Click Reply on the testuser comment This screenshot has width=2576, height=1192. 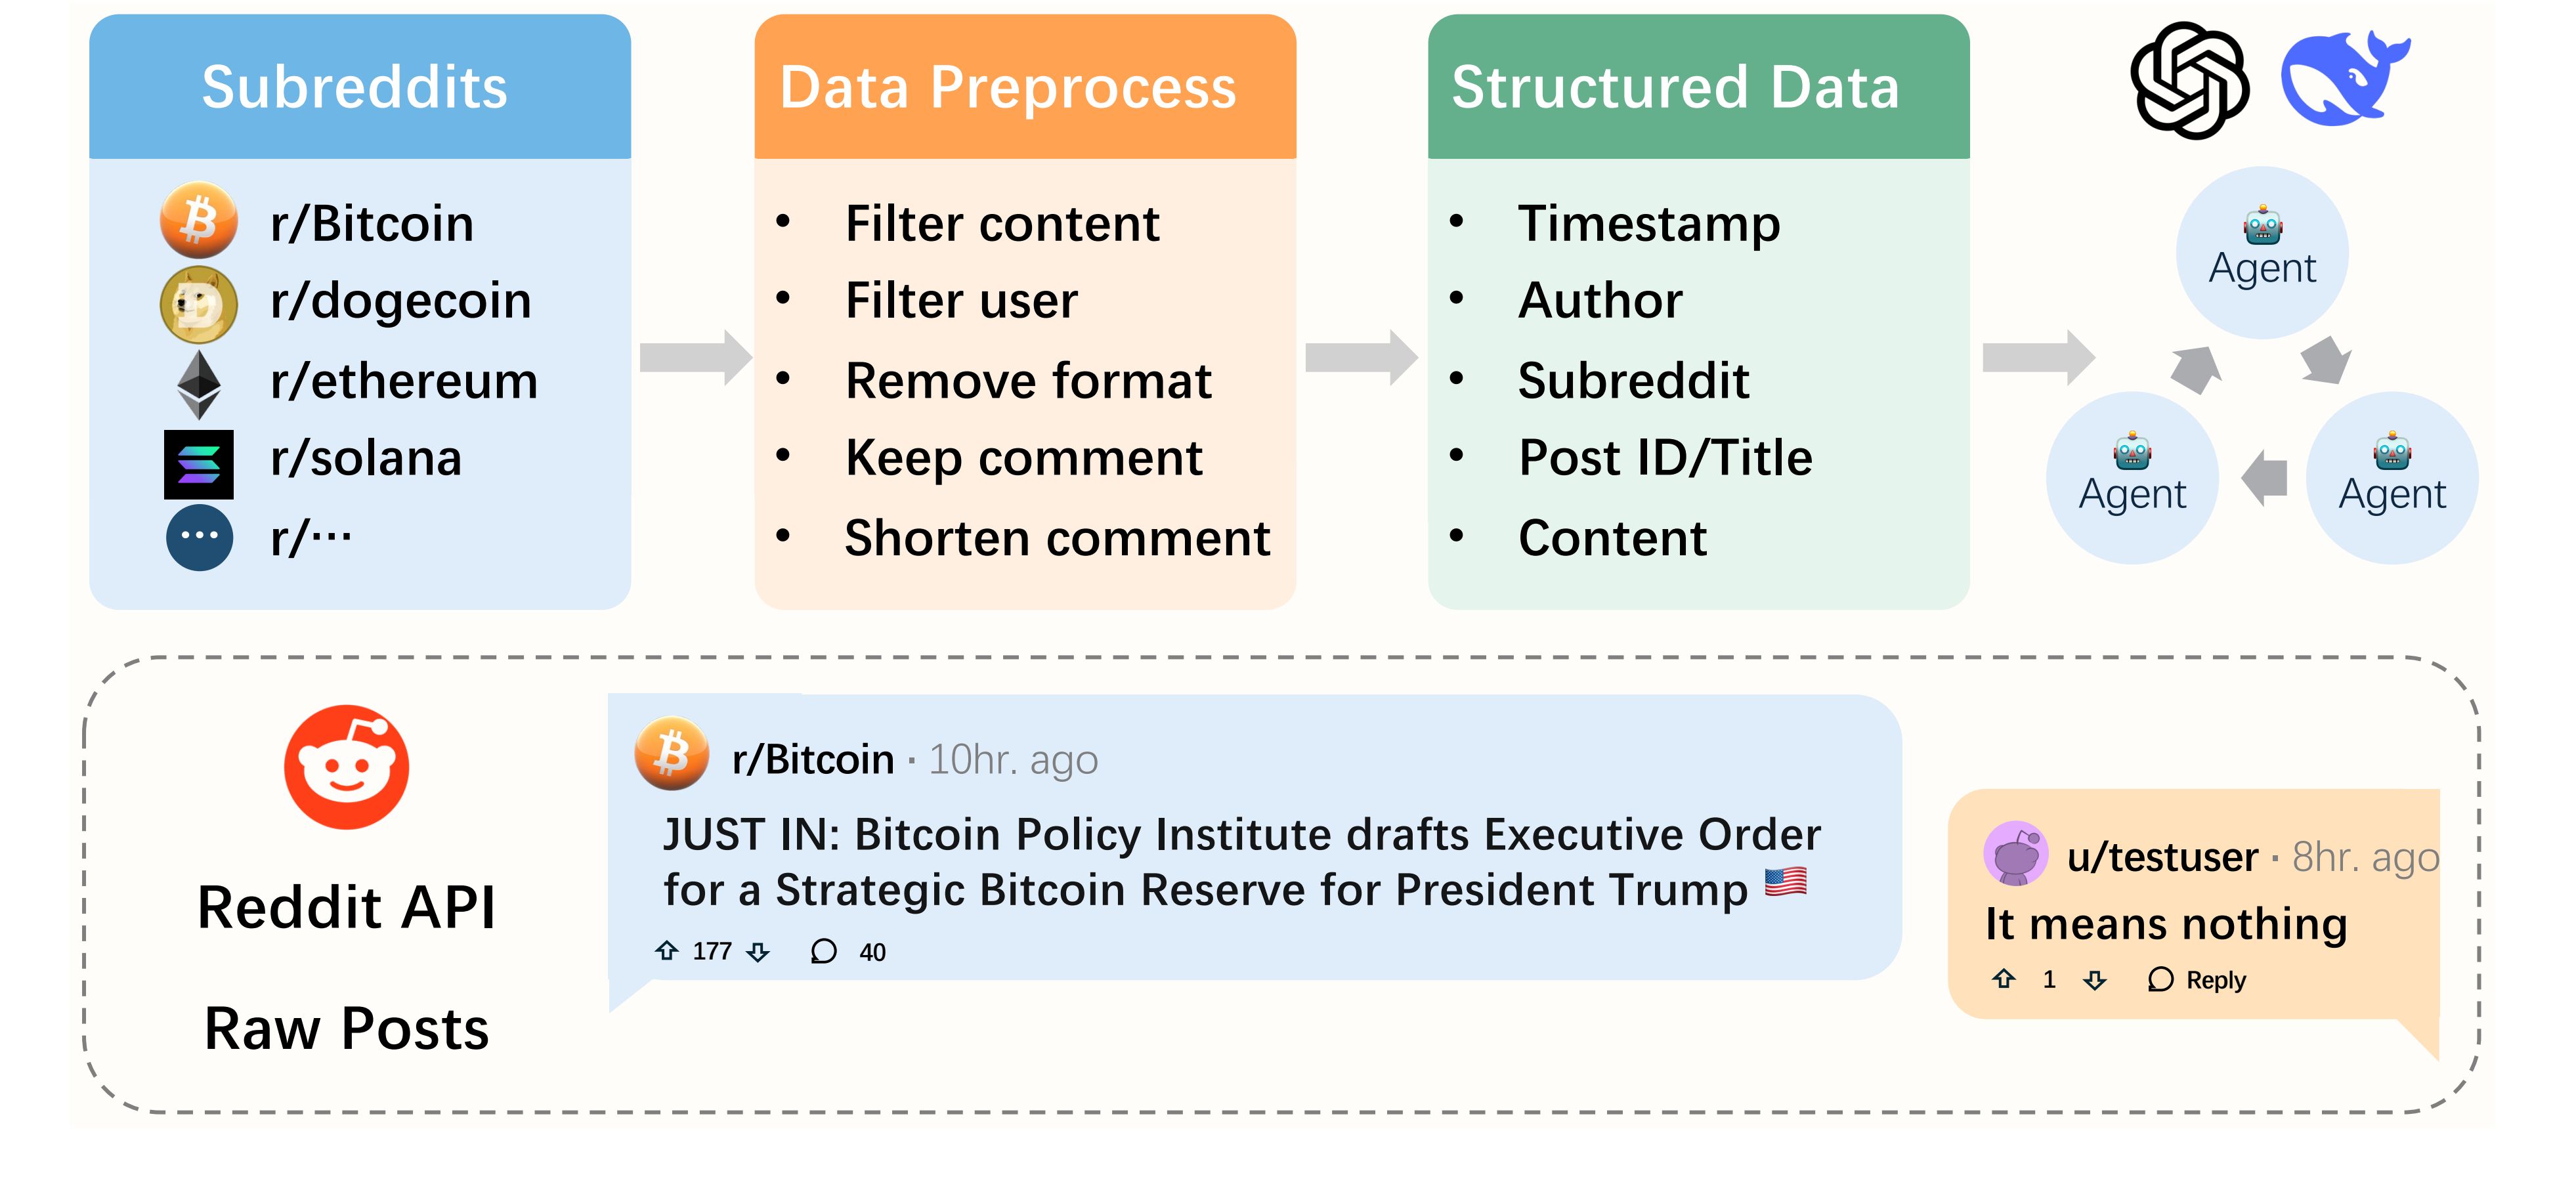(2197, 980)
